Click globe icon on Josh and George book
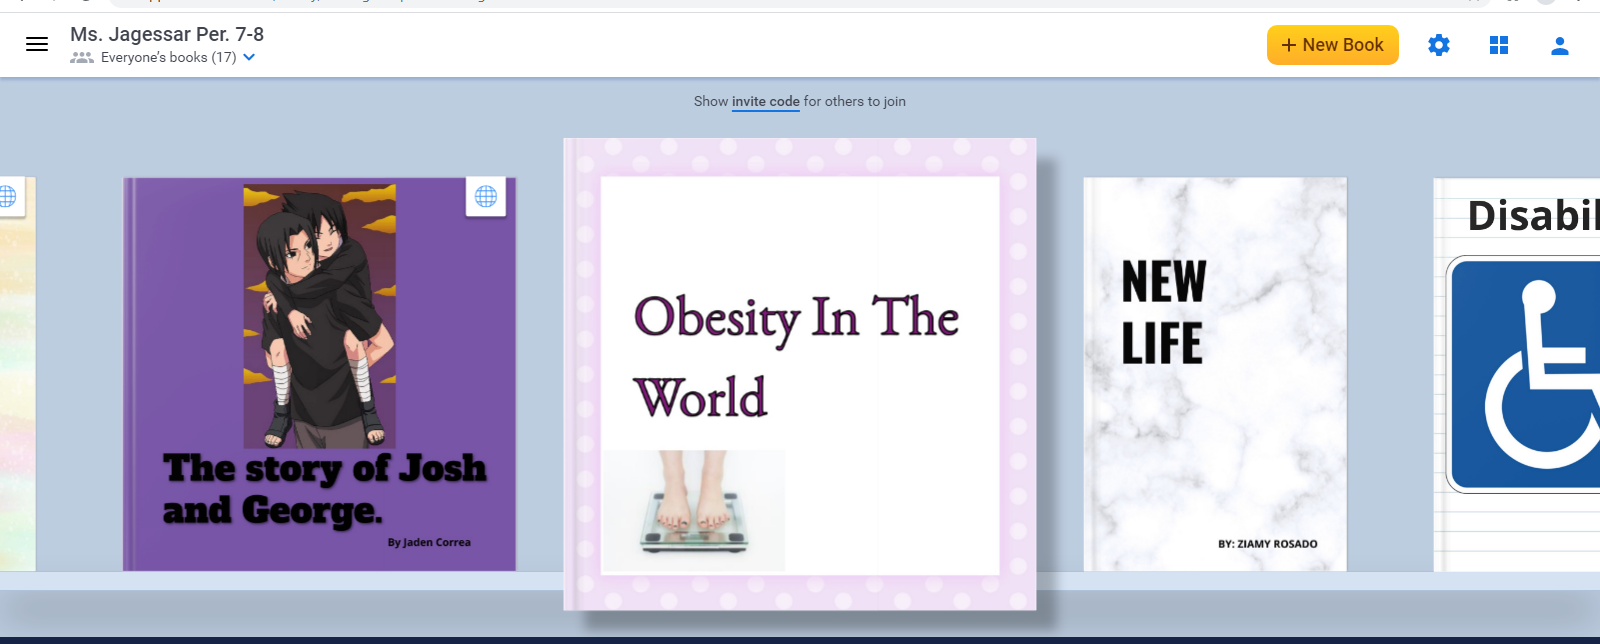 [x=486, y=197]
